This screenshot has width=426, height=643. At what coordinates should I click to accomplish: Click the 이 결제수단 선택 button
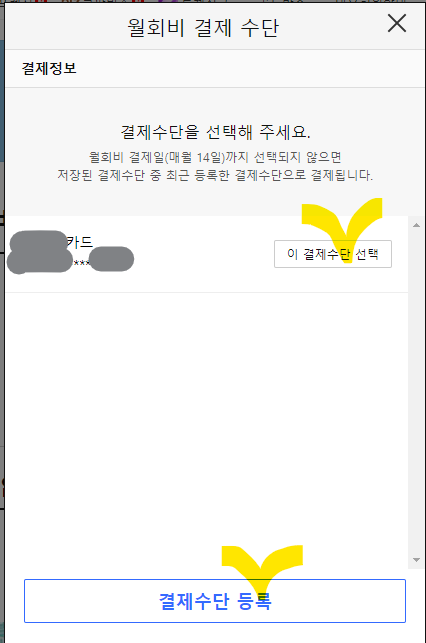(333, 254)
